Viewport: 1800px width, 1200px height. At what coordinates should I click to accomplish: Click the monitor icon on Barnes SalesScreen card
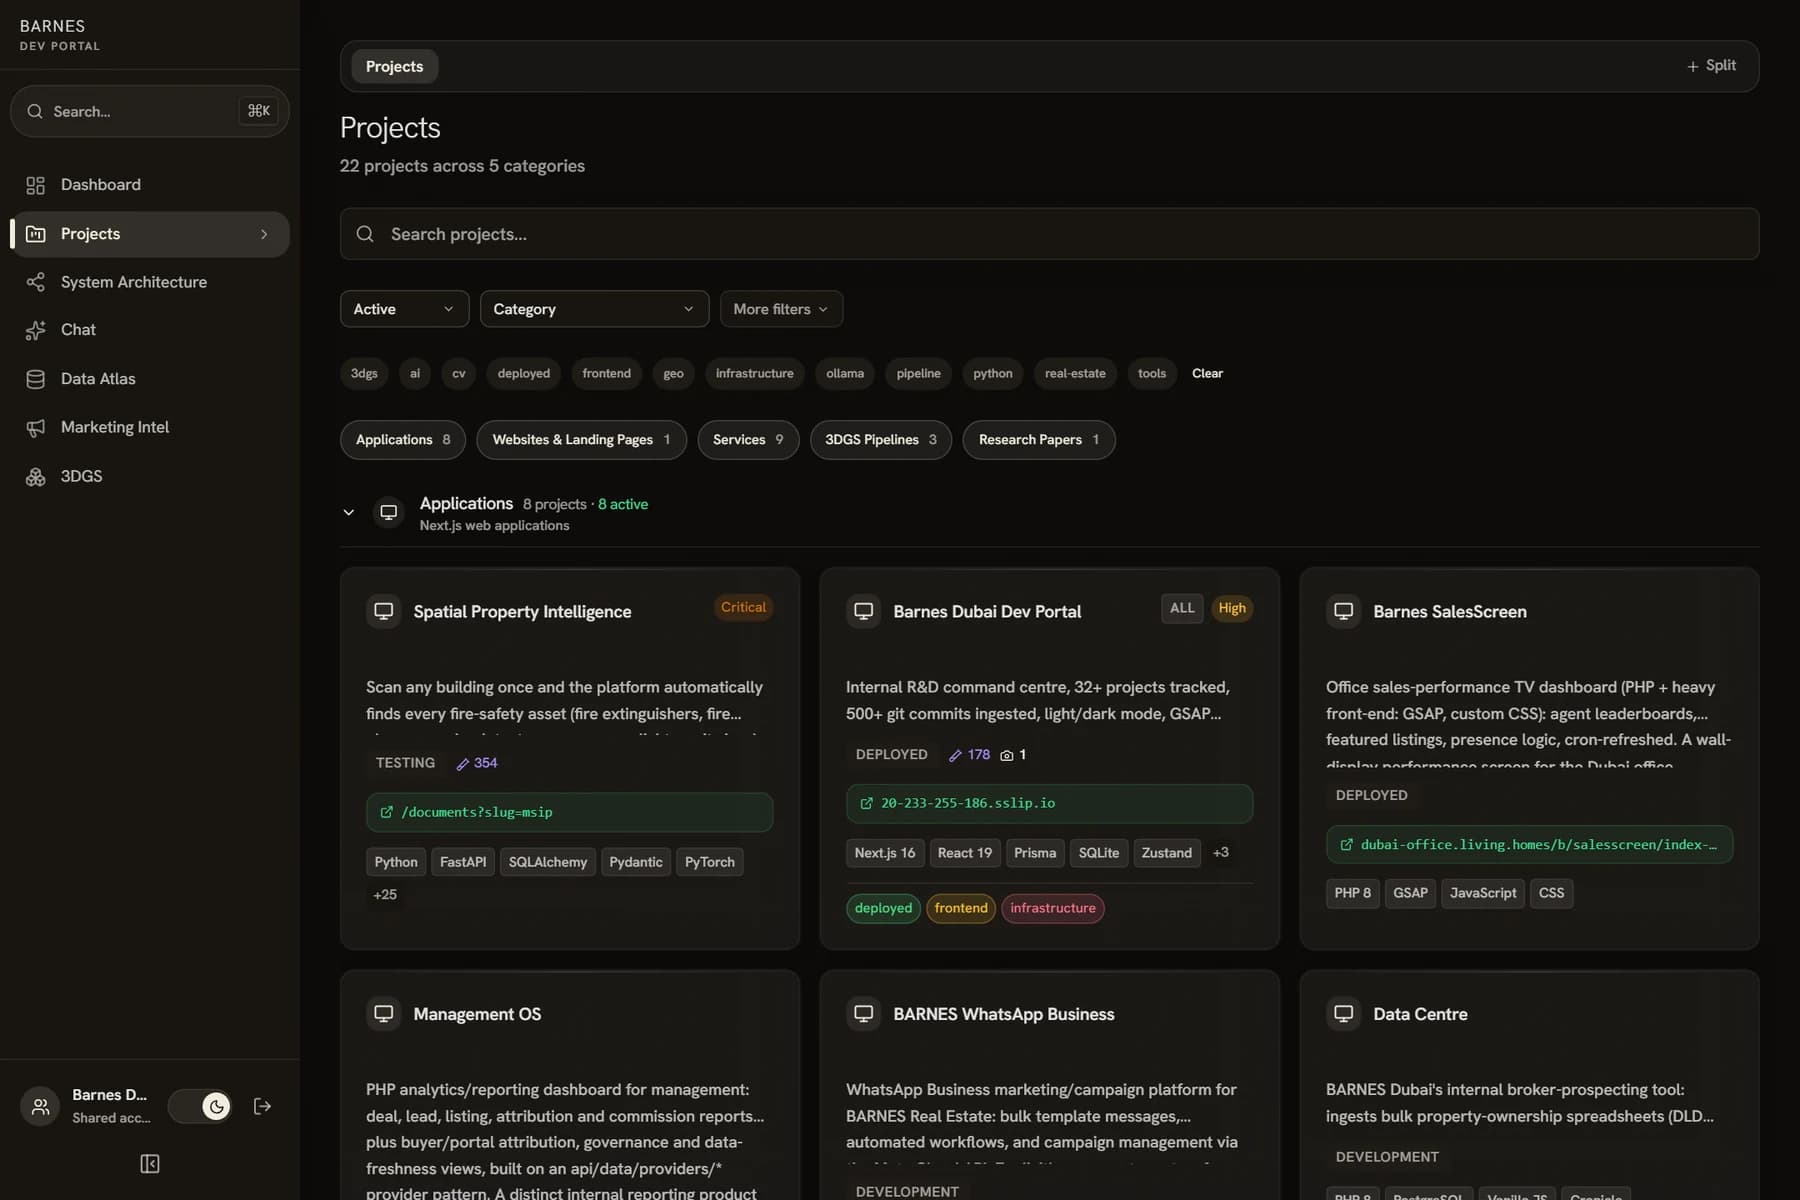pos(1344,611)
